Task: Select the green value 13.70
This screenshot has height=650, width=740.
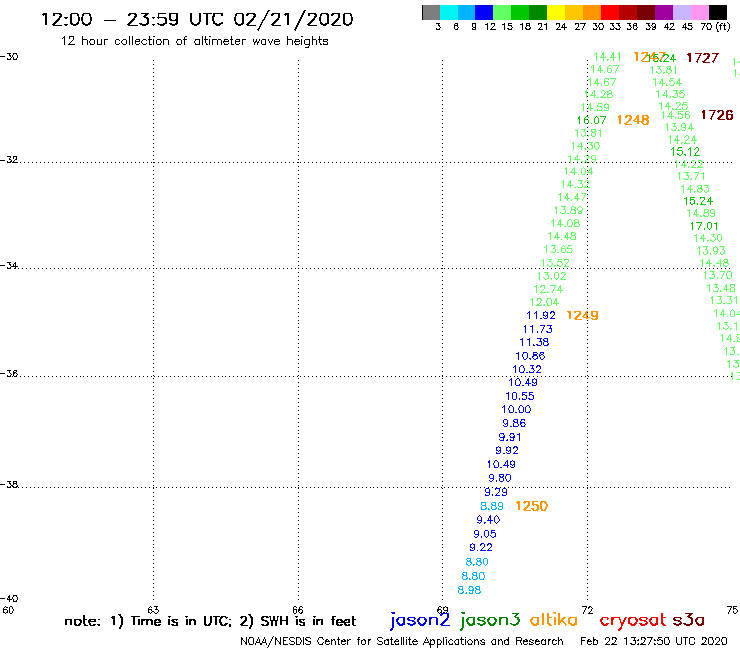Action: [717, 275]
